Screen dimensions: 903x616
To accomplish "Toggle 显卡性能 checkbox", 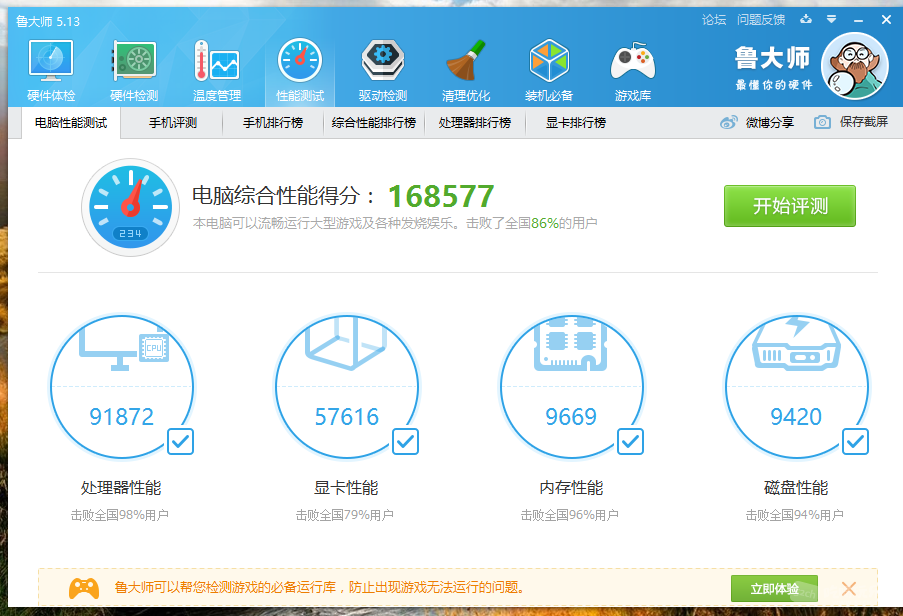I will pyautogui.click(x=405, y=442).
